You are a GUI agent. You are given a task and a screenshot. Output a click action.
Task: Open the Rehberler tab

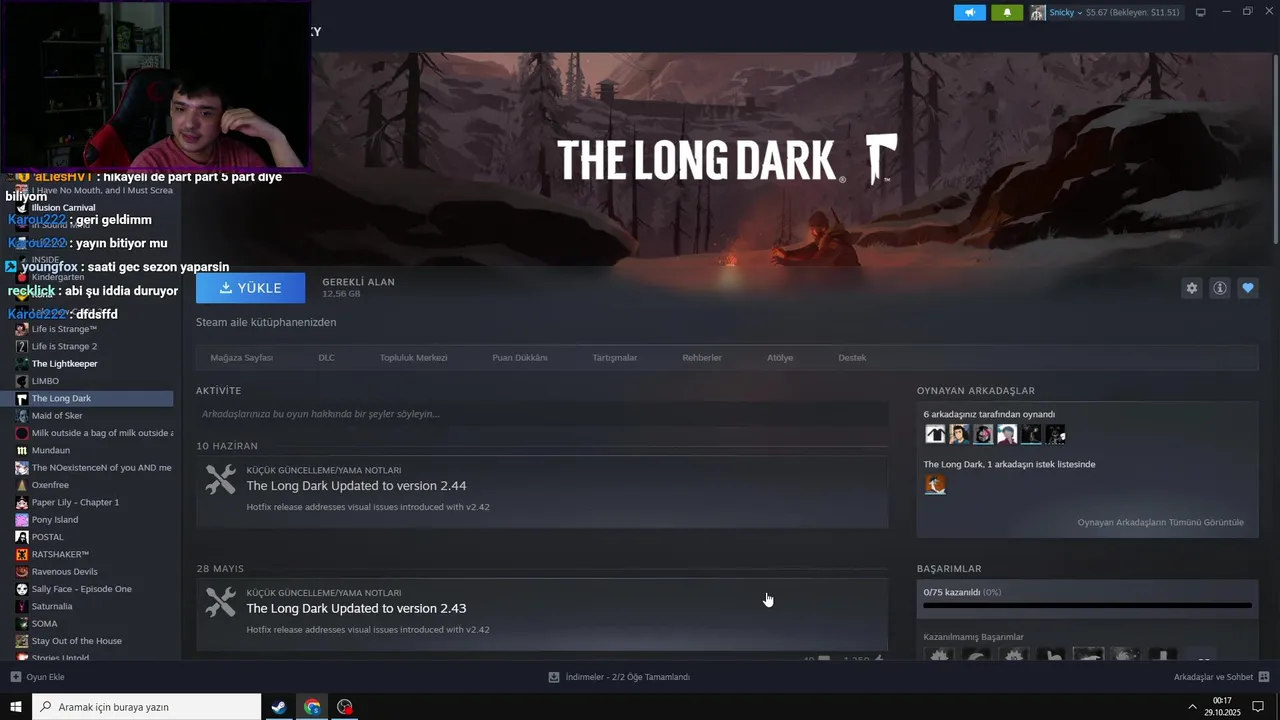pos(702,358)
